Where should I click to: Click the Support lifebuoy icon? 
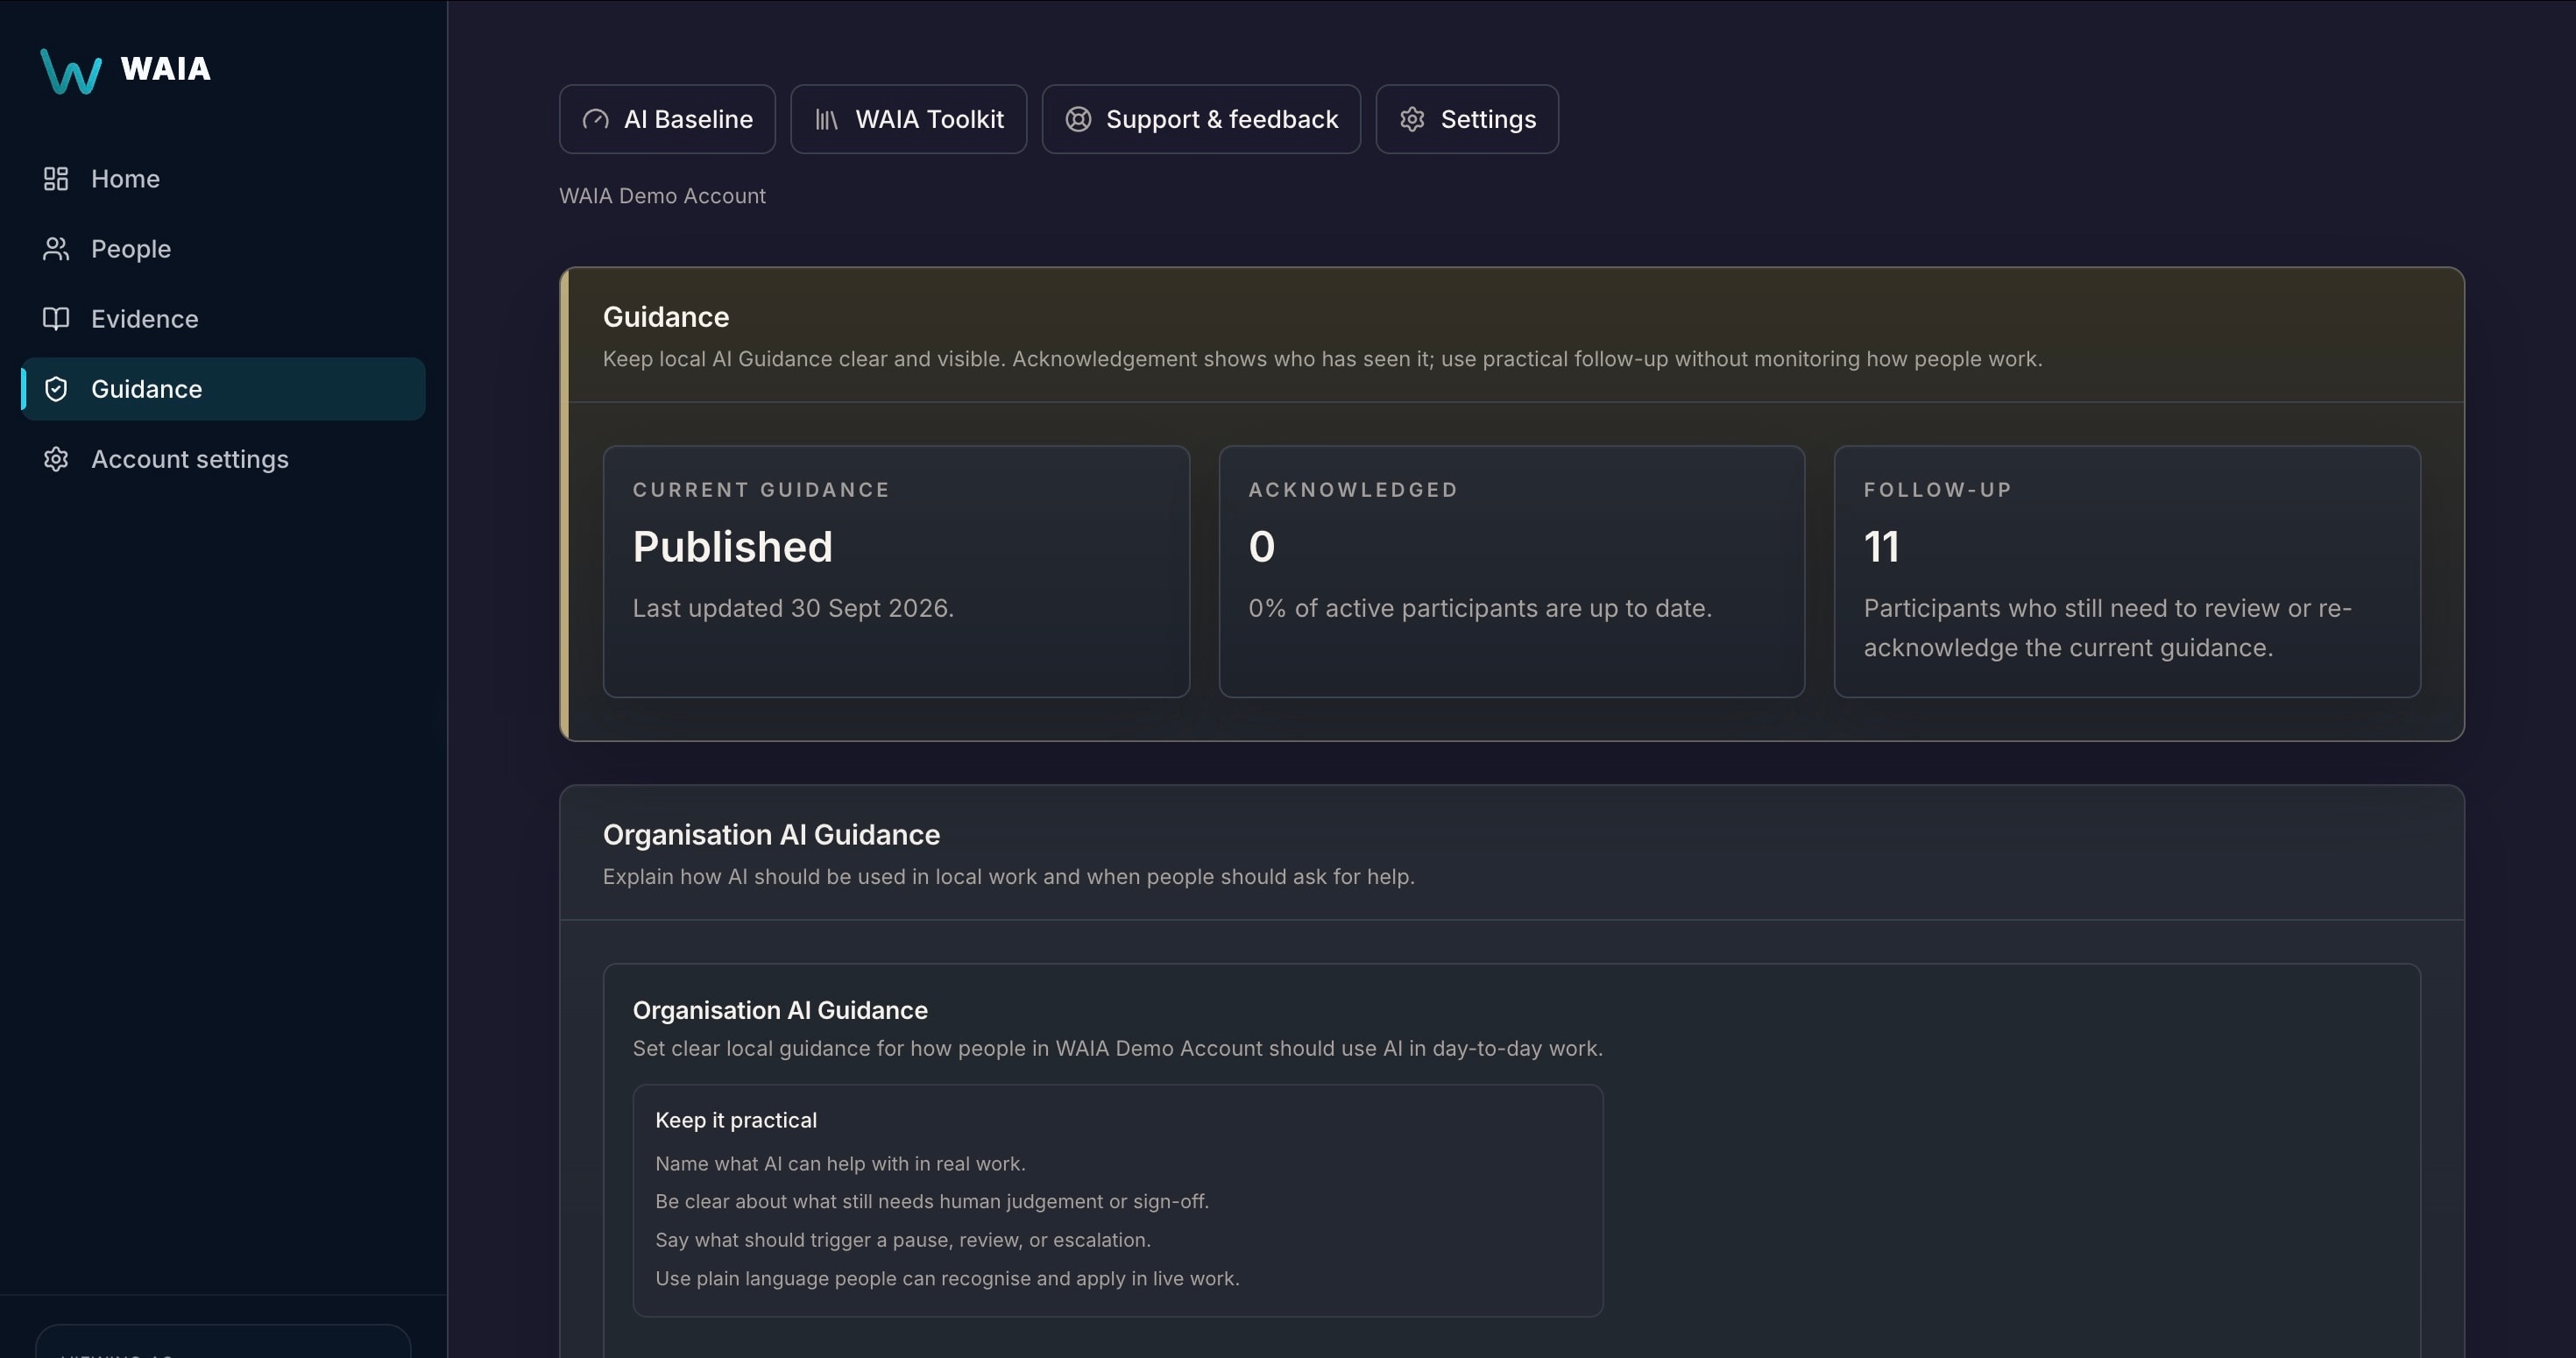click(x=1078, y=120)
